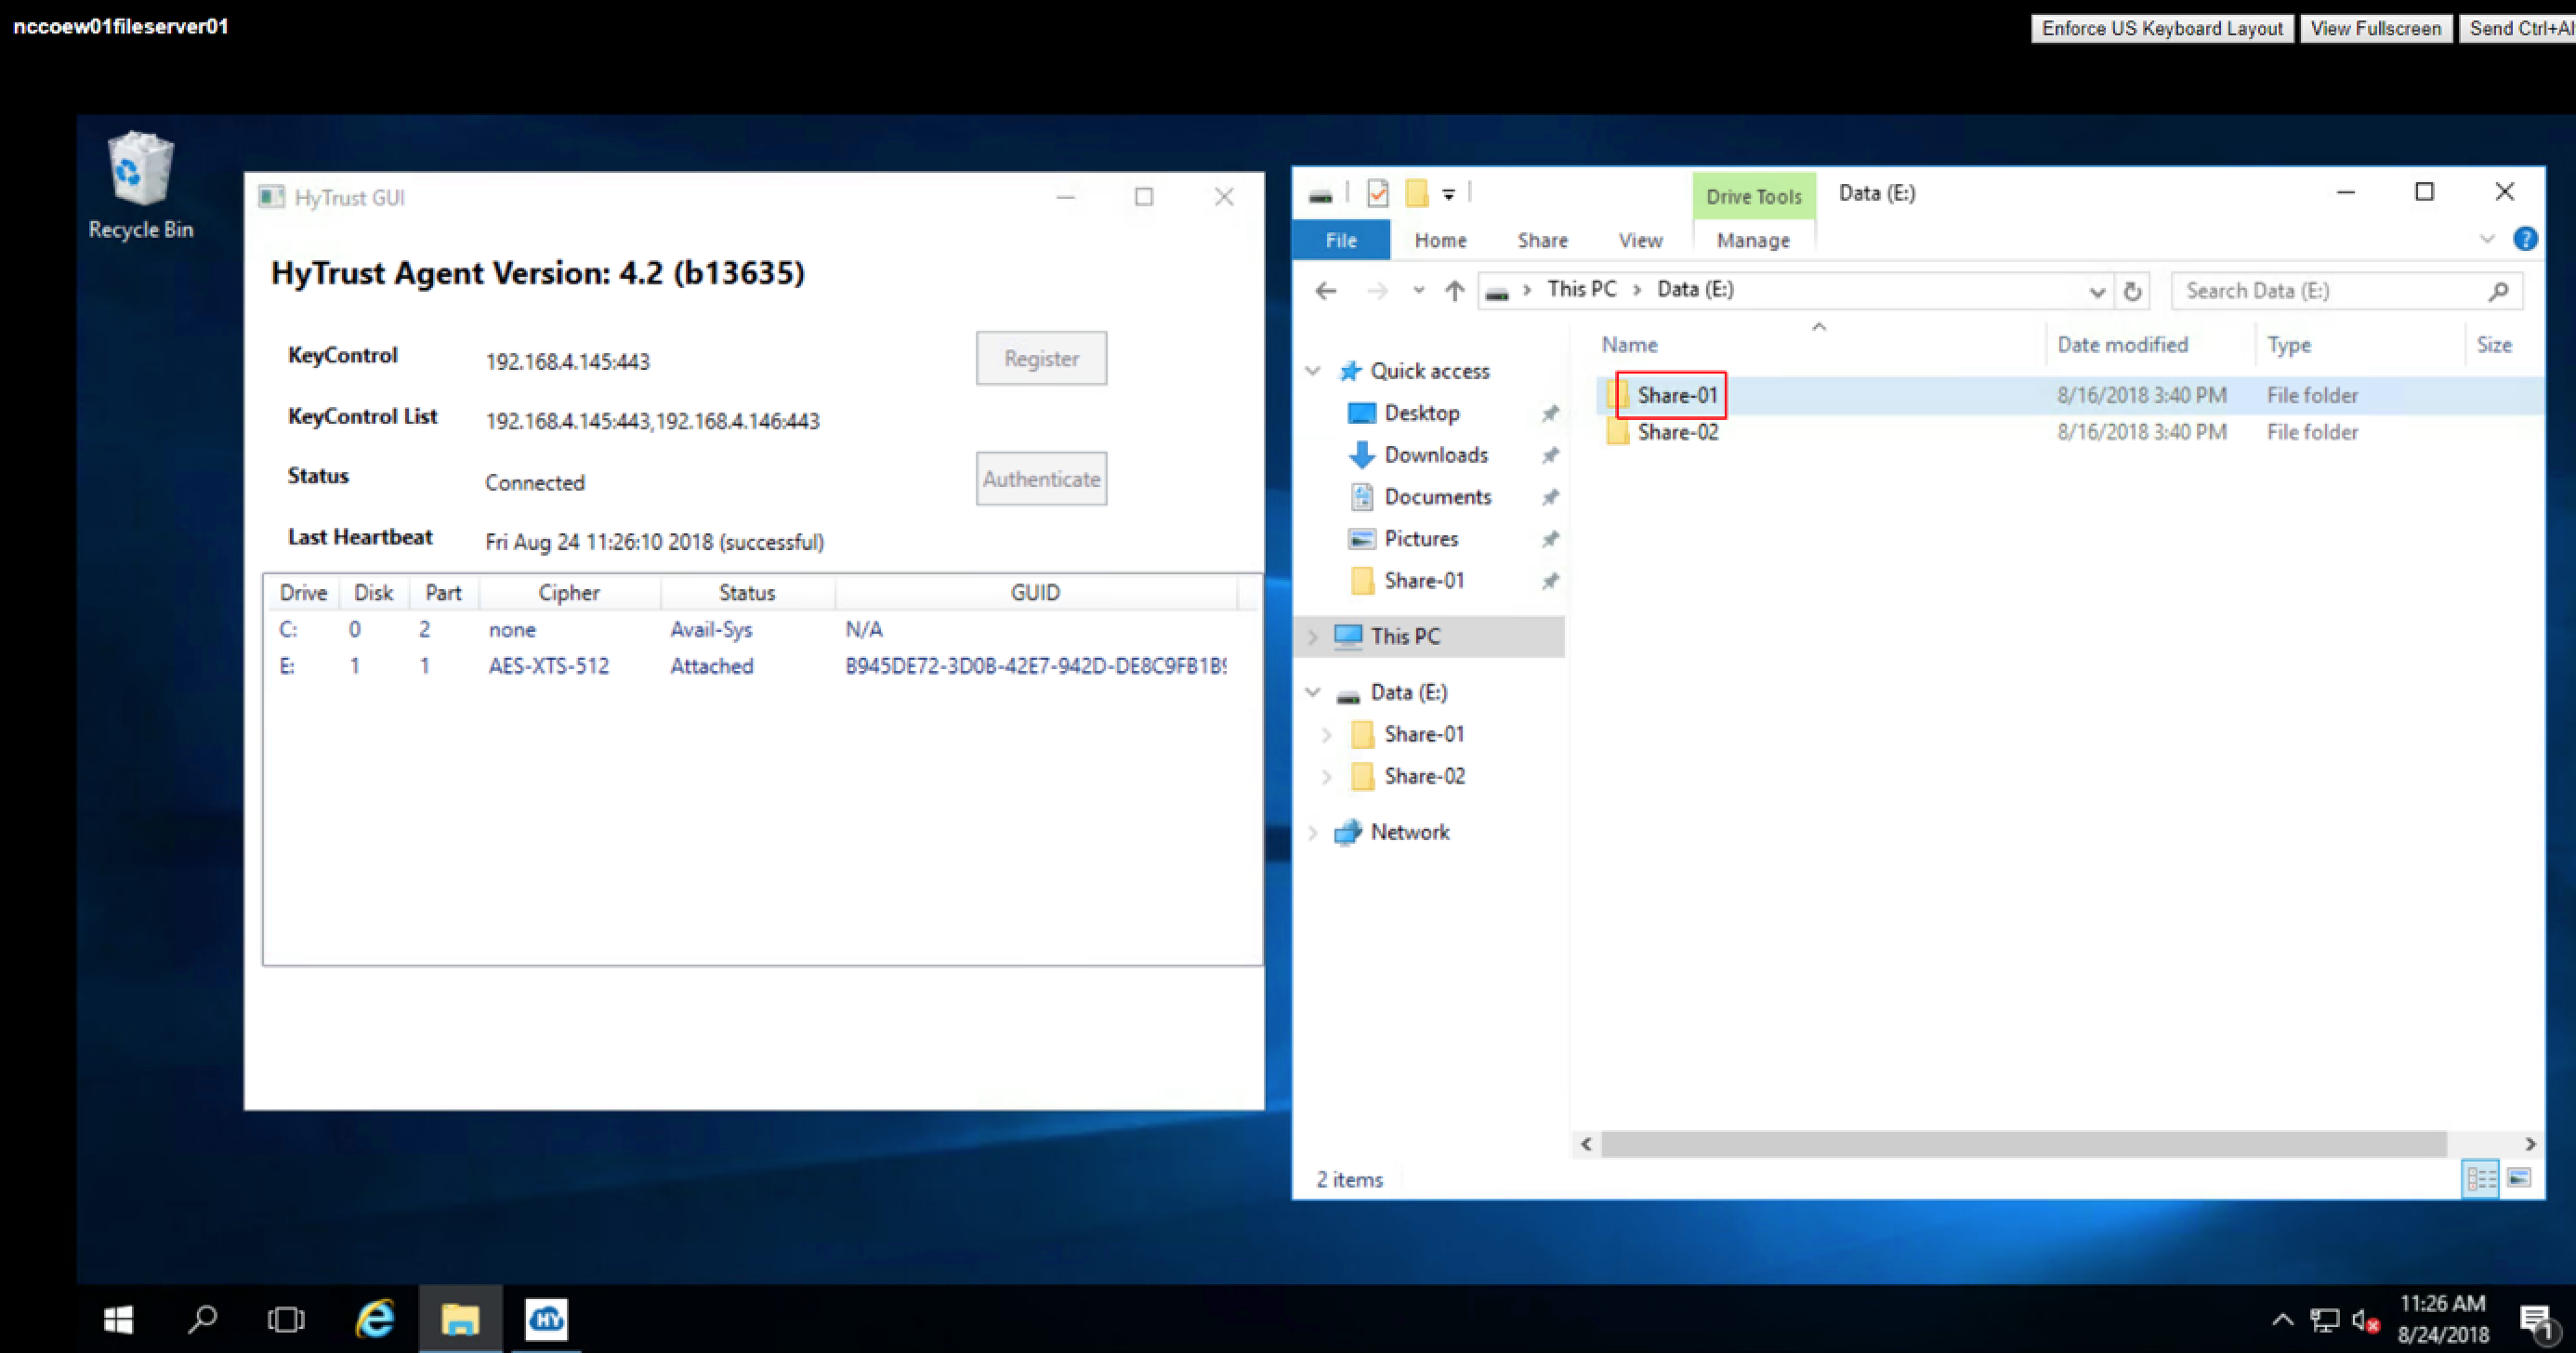Click the Register button in HyTrust

[x=1041, y=358]
